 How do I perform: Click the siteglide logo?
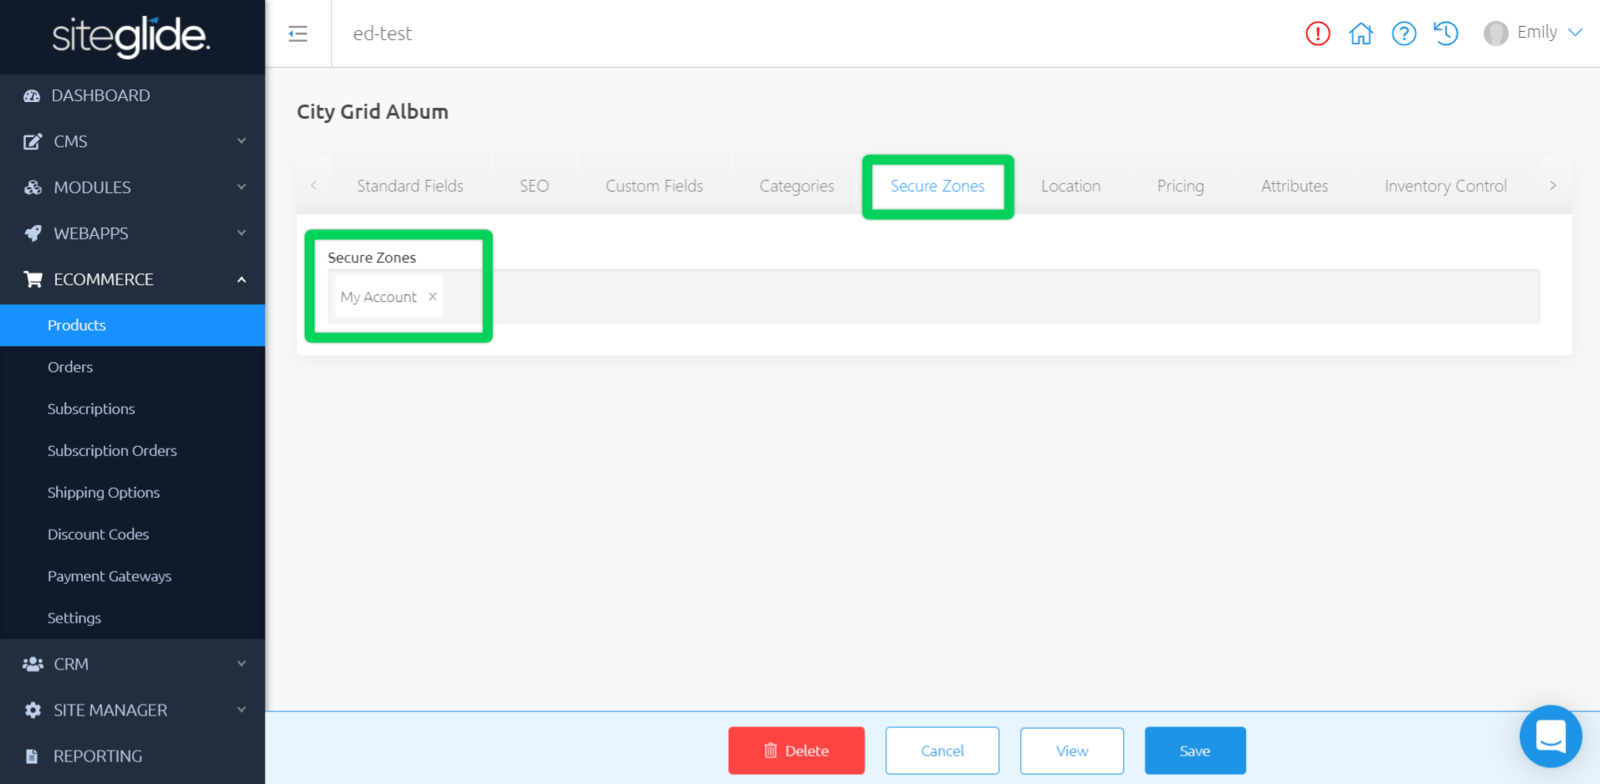tap(131, 37)
